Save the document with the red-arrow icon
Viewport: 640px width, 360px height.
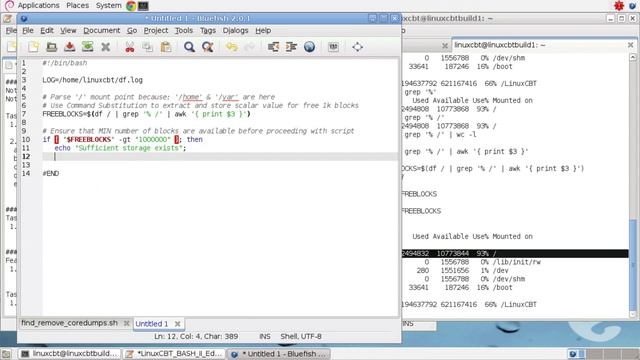pos(69,47)
